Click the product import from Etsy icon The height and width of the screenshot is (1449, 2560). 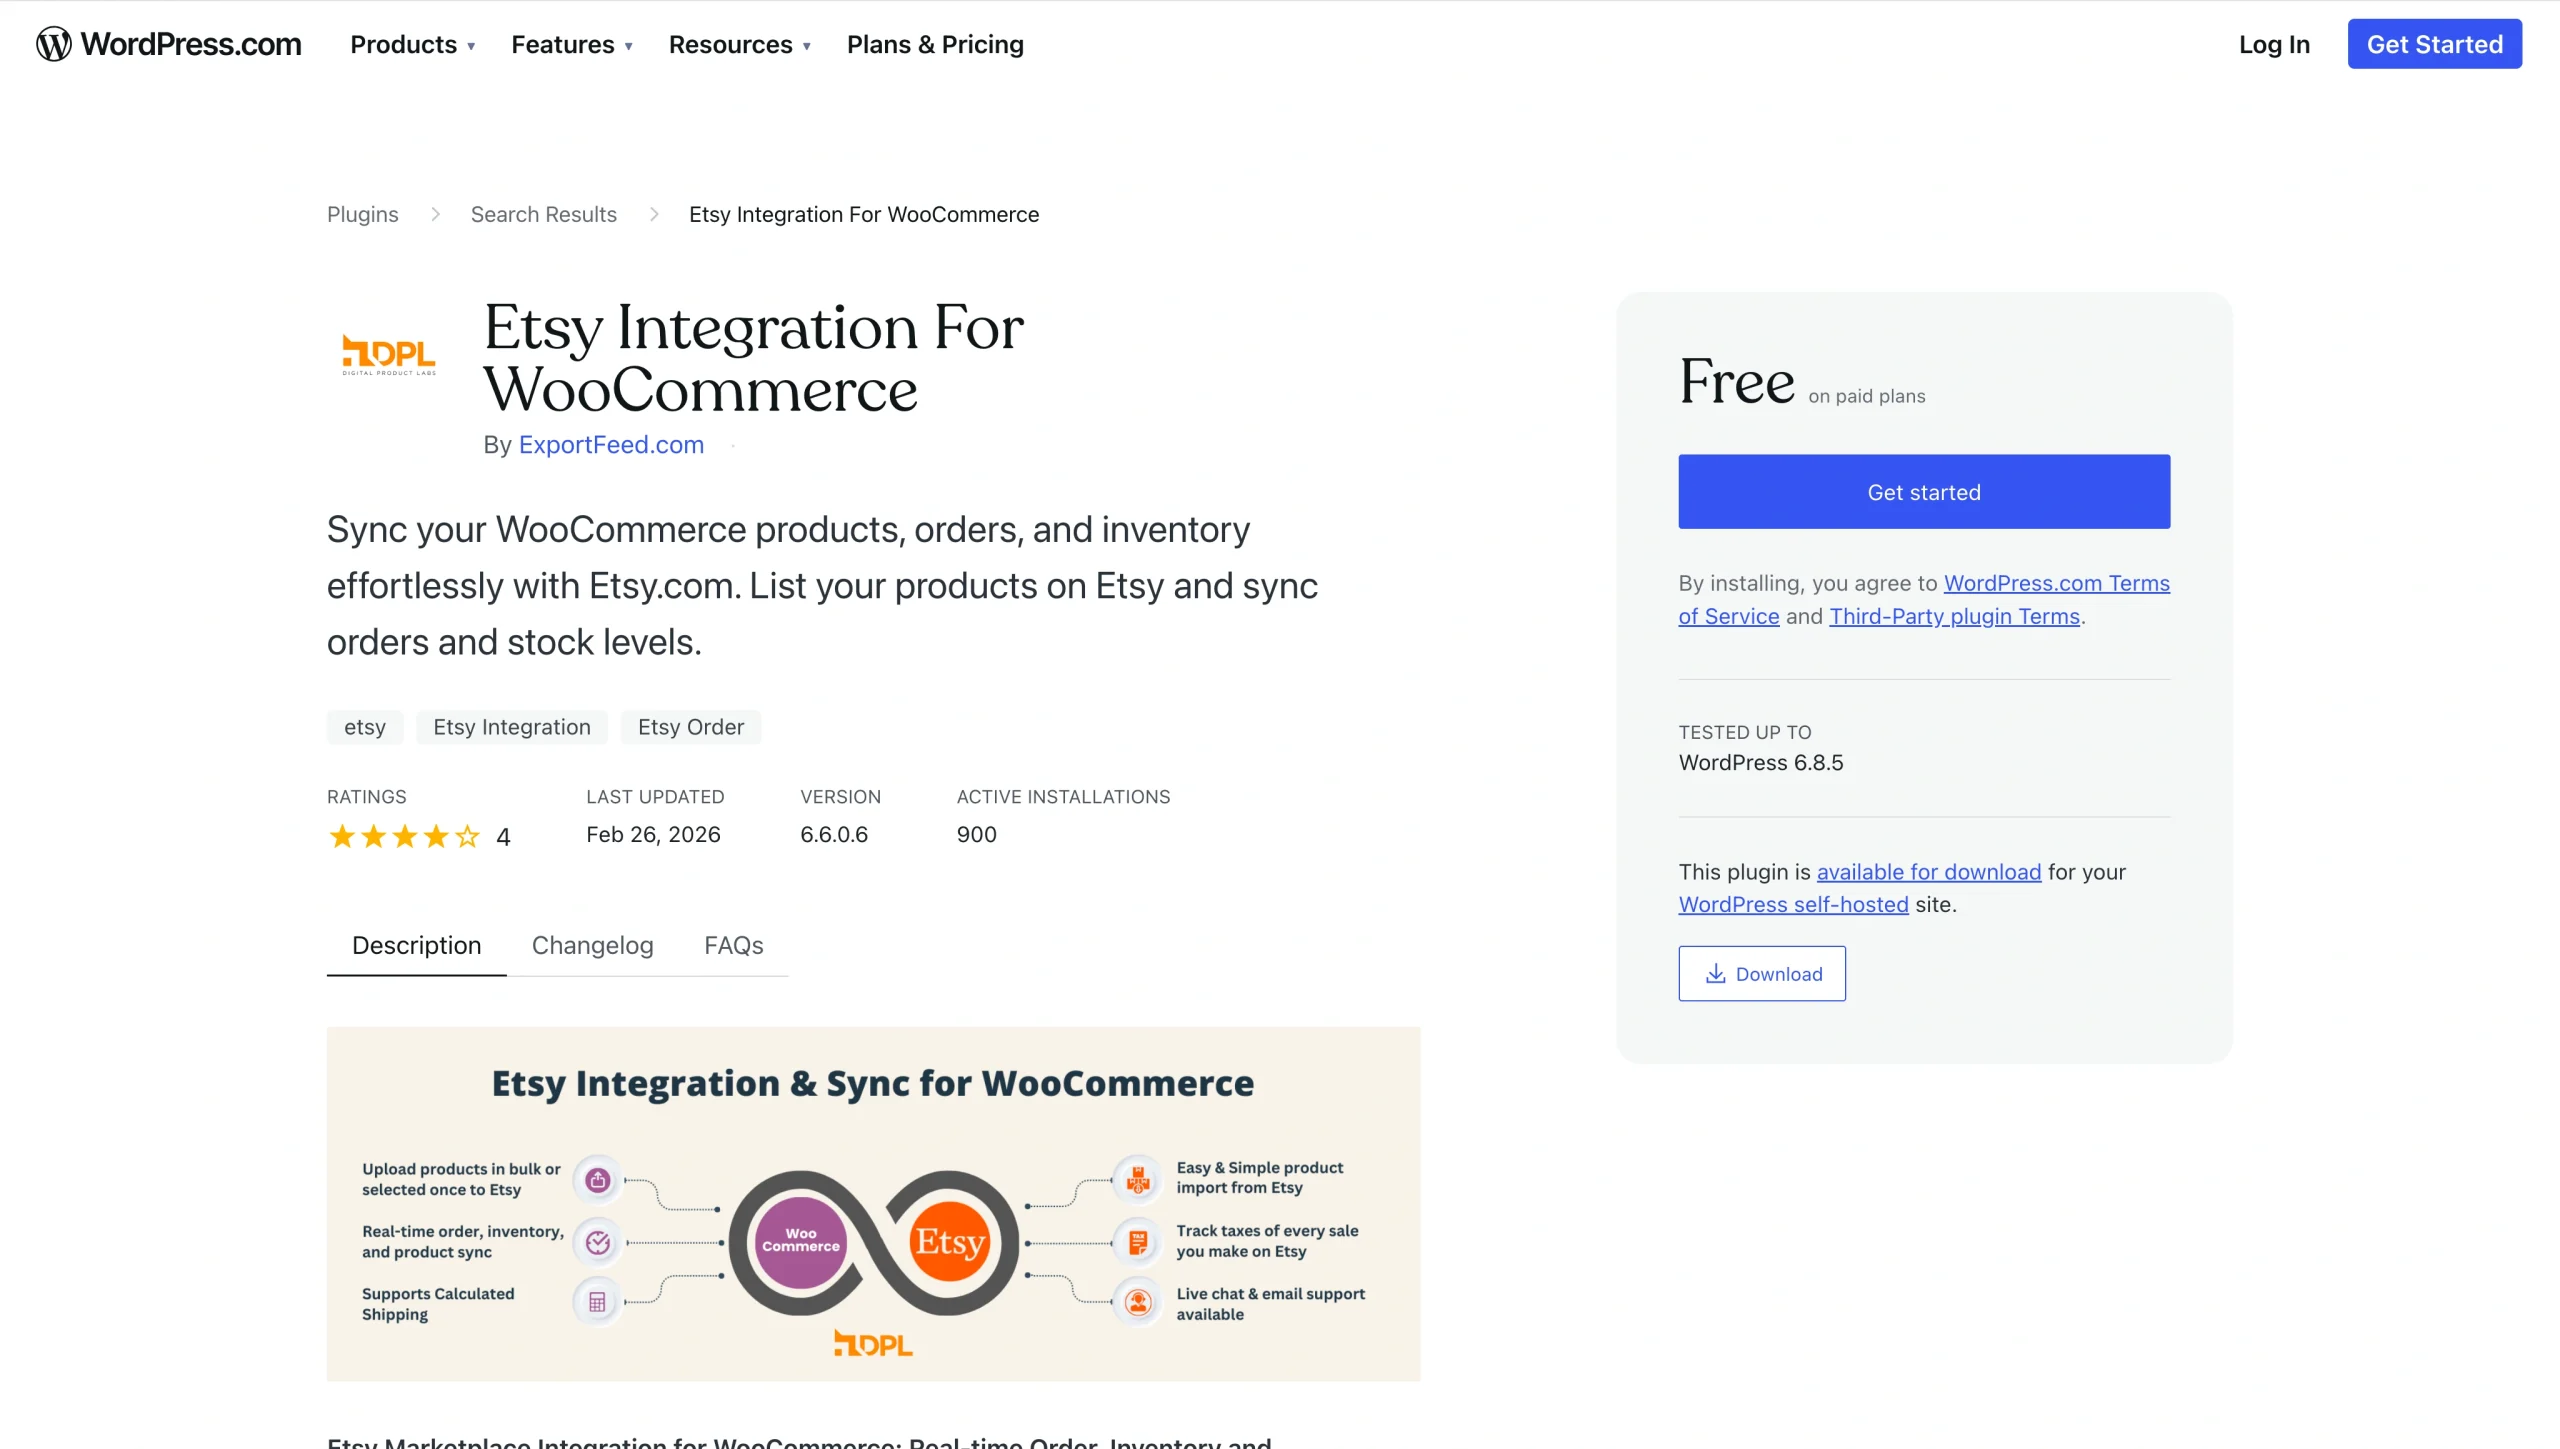pos(1139,1180)
